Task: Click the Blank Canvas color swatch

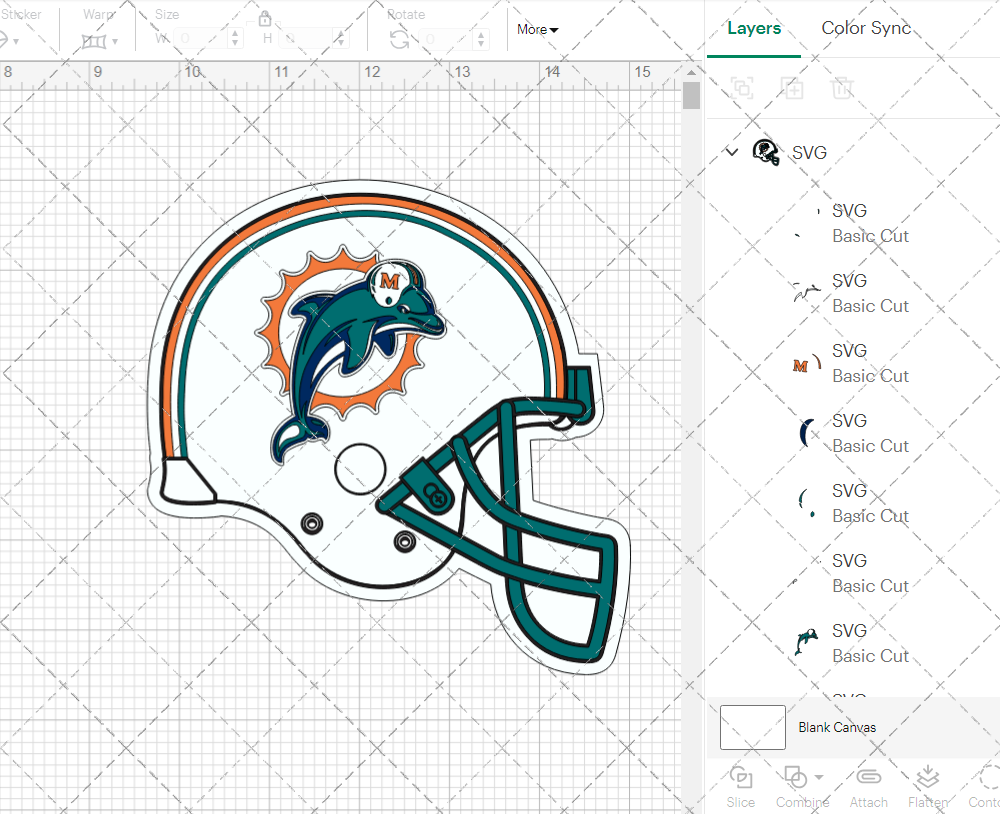Action: 752,727
